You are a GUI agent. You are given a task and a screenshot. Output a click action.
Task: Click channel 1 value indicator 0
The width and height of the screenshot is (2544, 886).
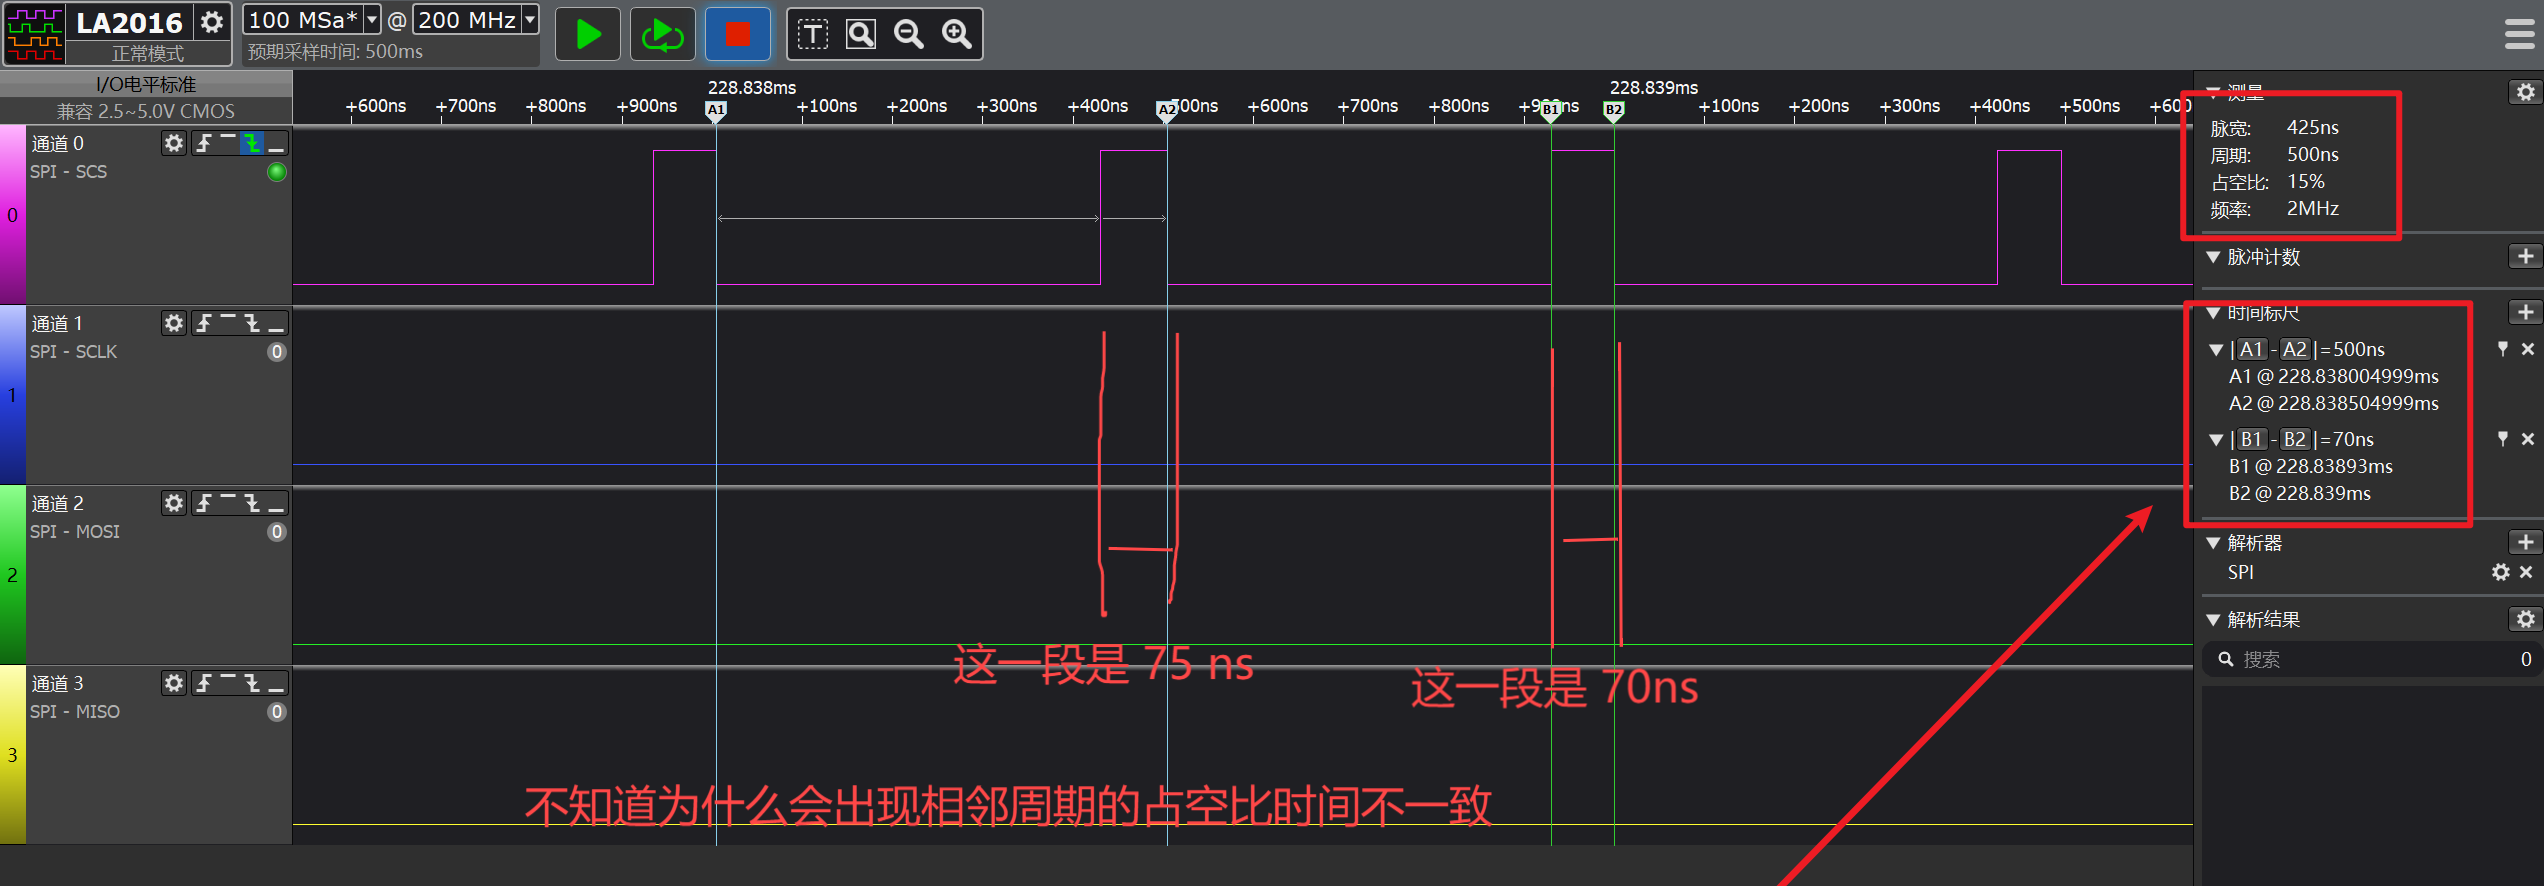(277, 352)
